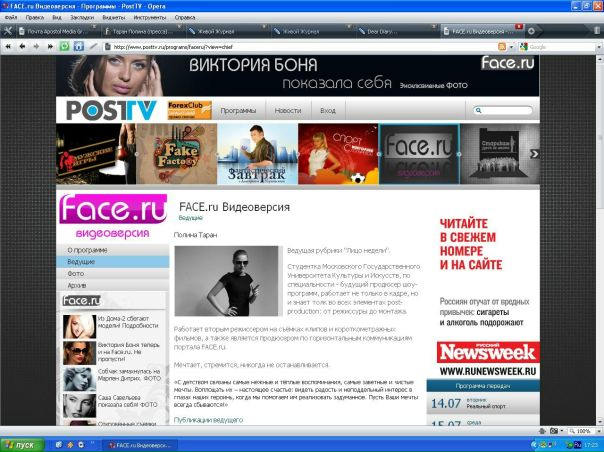Click the Новости navigation link
Viewport: 604px width, 452px height.
[288, 110]
